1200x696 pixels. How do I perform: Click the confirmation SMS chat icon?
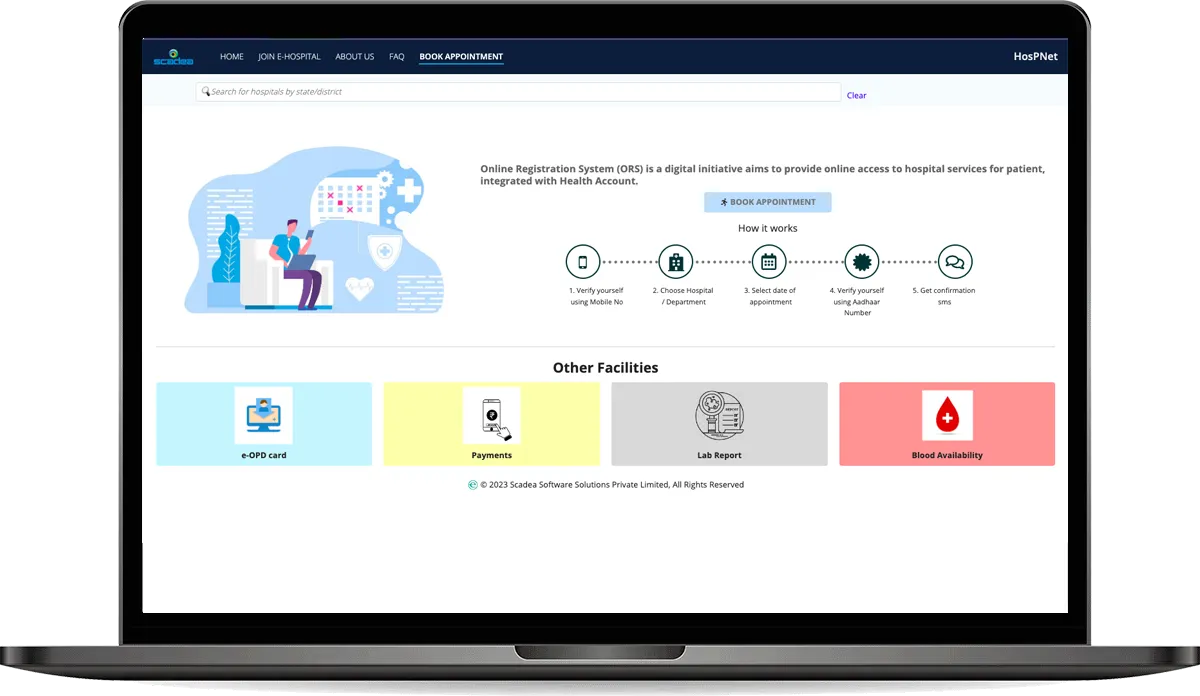[x=955, y=262]
